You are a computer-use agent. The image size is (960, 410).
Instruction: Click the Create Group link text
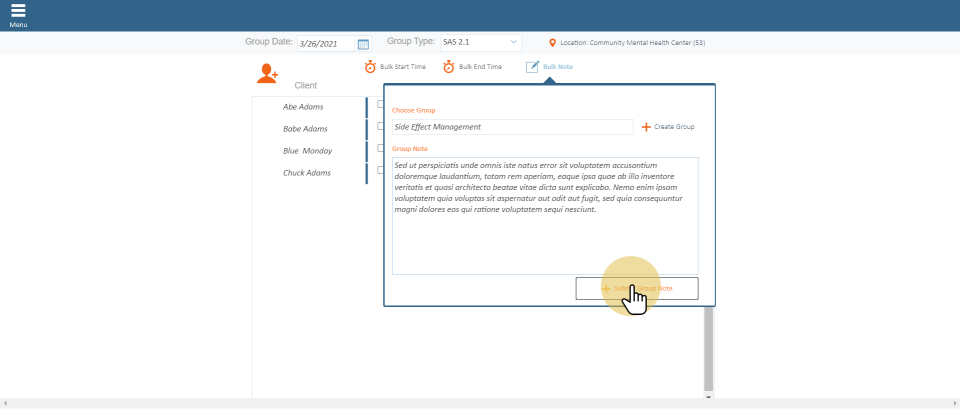point(674,127)
